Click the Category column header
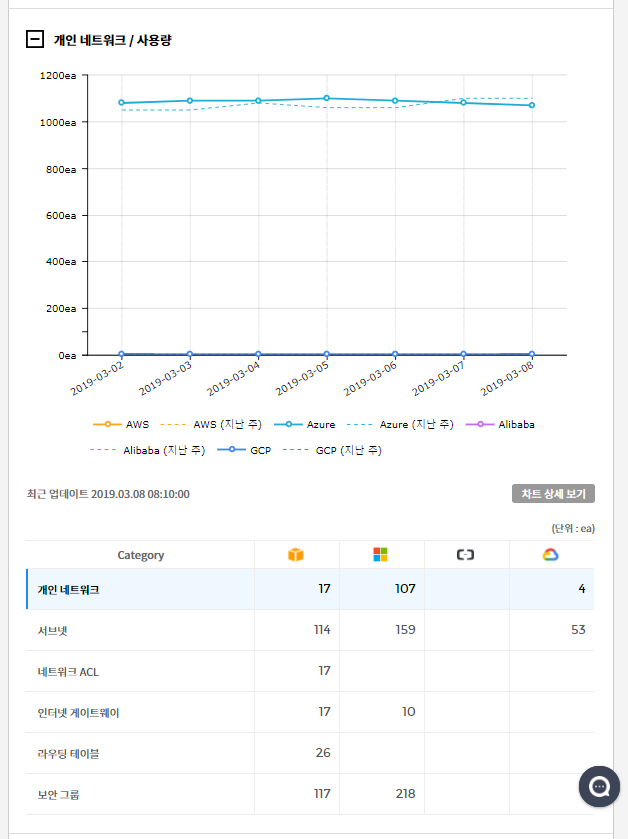 140,555
